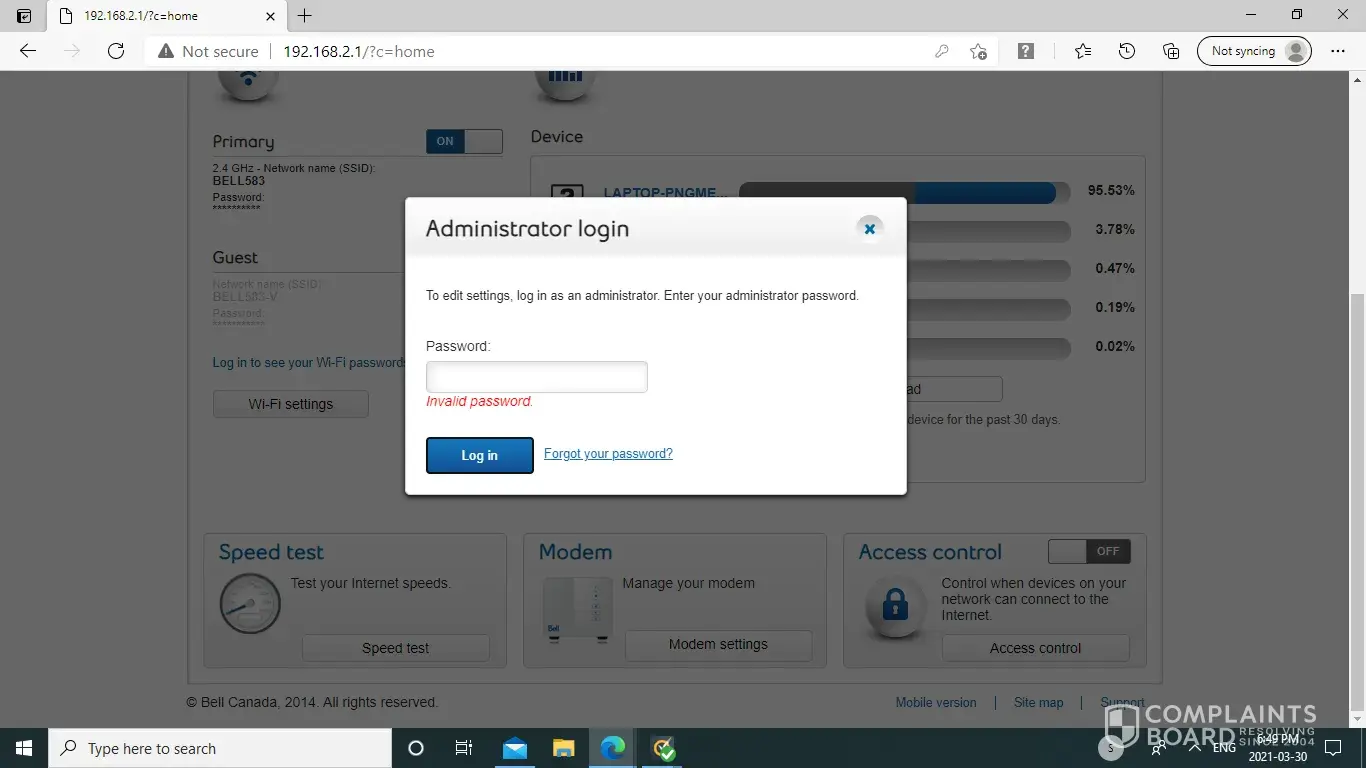
Task: Click the usage bar beside 0.47%
Action: coord(988,270)
